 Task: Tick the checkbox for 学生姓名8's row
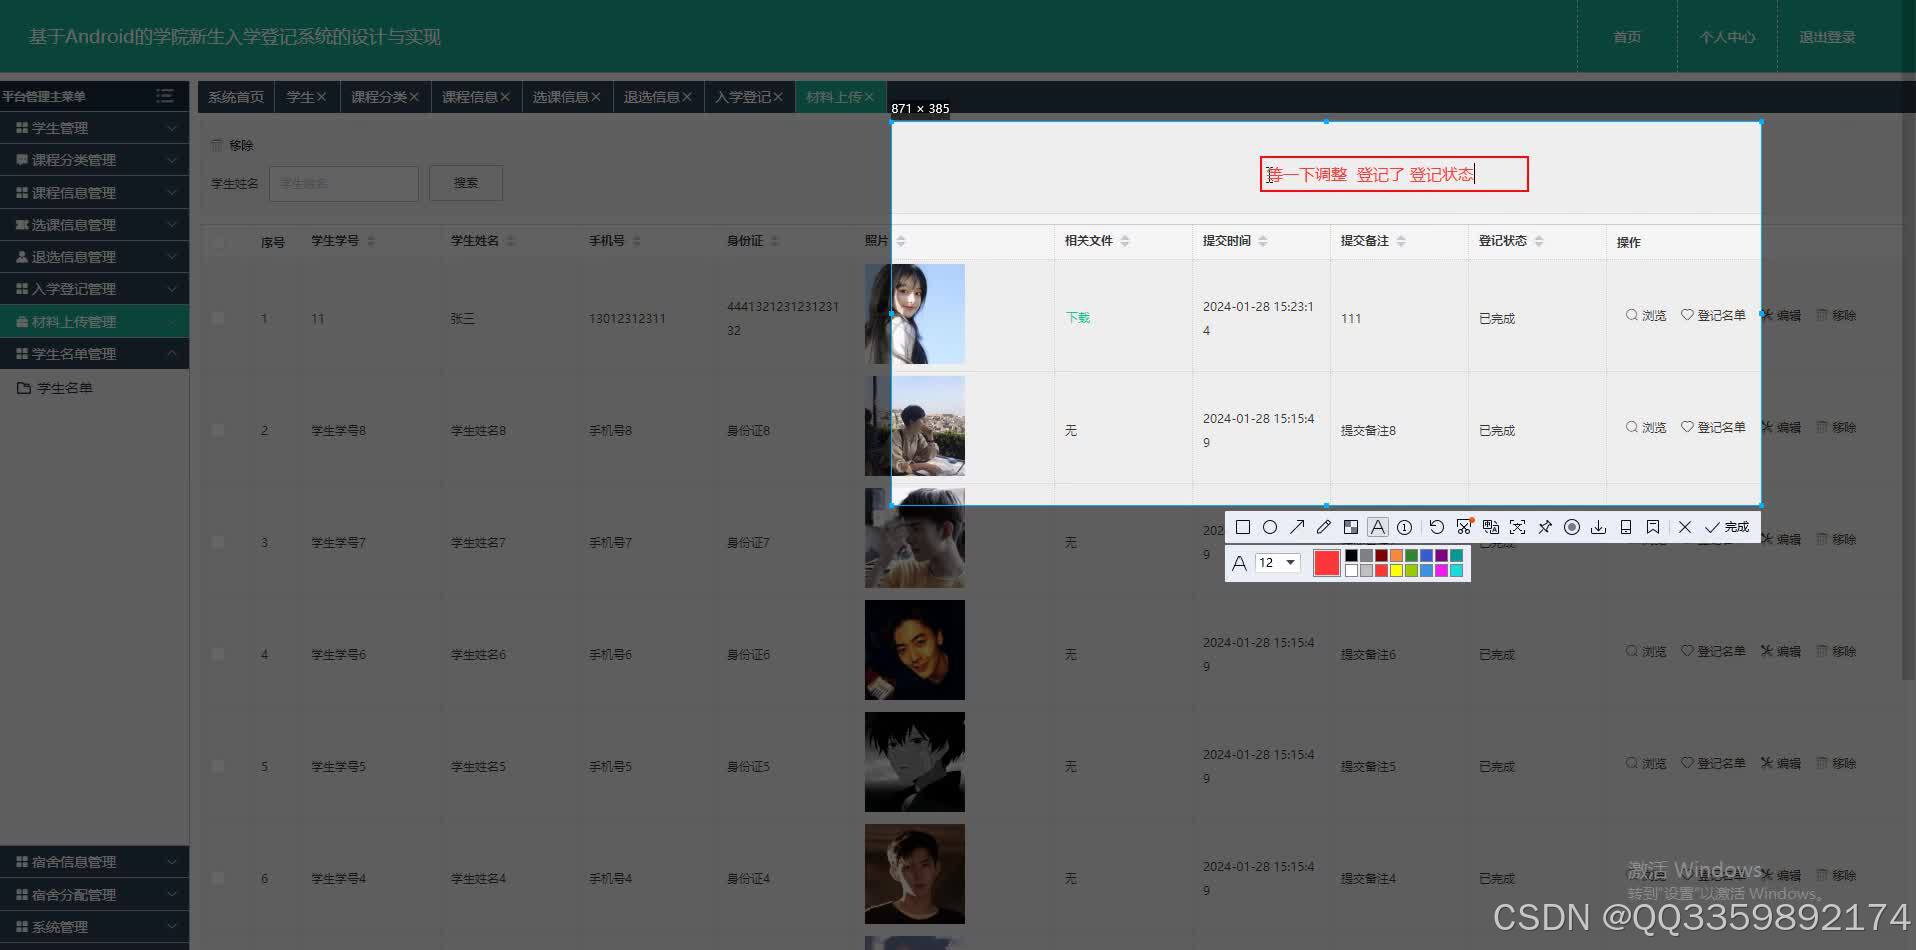click(219, 430)
